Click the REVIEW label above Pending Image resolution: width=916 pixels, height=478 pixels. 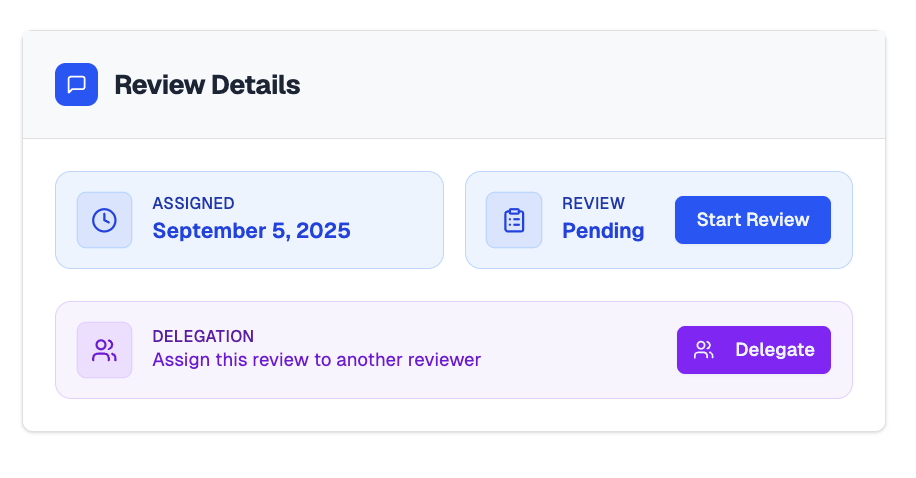tap(593, 204)
